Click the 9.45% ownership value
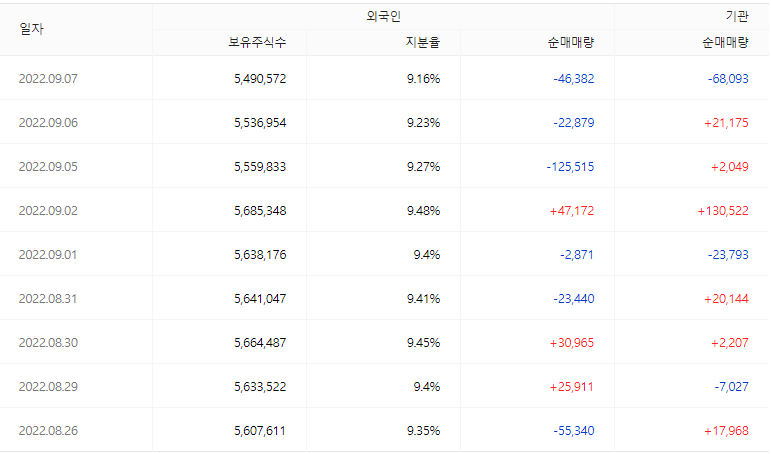Viewport: 771px width, 454px height. coord(423,343)
